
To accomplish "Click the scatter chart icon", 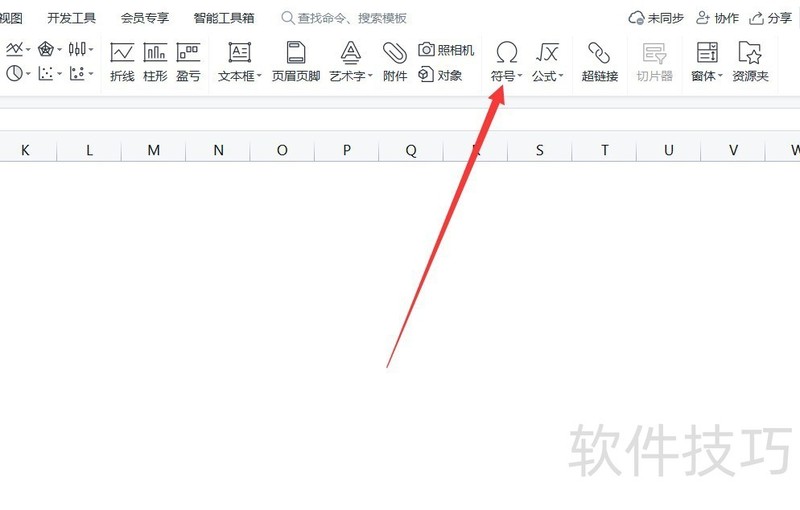I will click(x=46, y=73).
